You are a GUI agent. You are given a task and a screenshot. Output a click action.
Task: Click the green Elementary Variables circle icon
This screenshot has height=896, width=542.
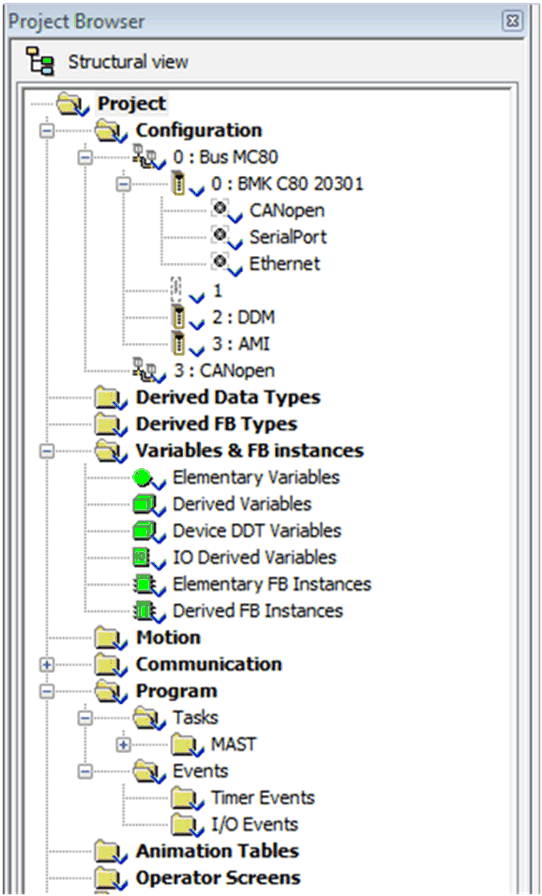[x=143, y=477]
